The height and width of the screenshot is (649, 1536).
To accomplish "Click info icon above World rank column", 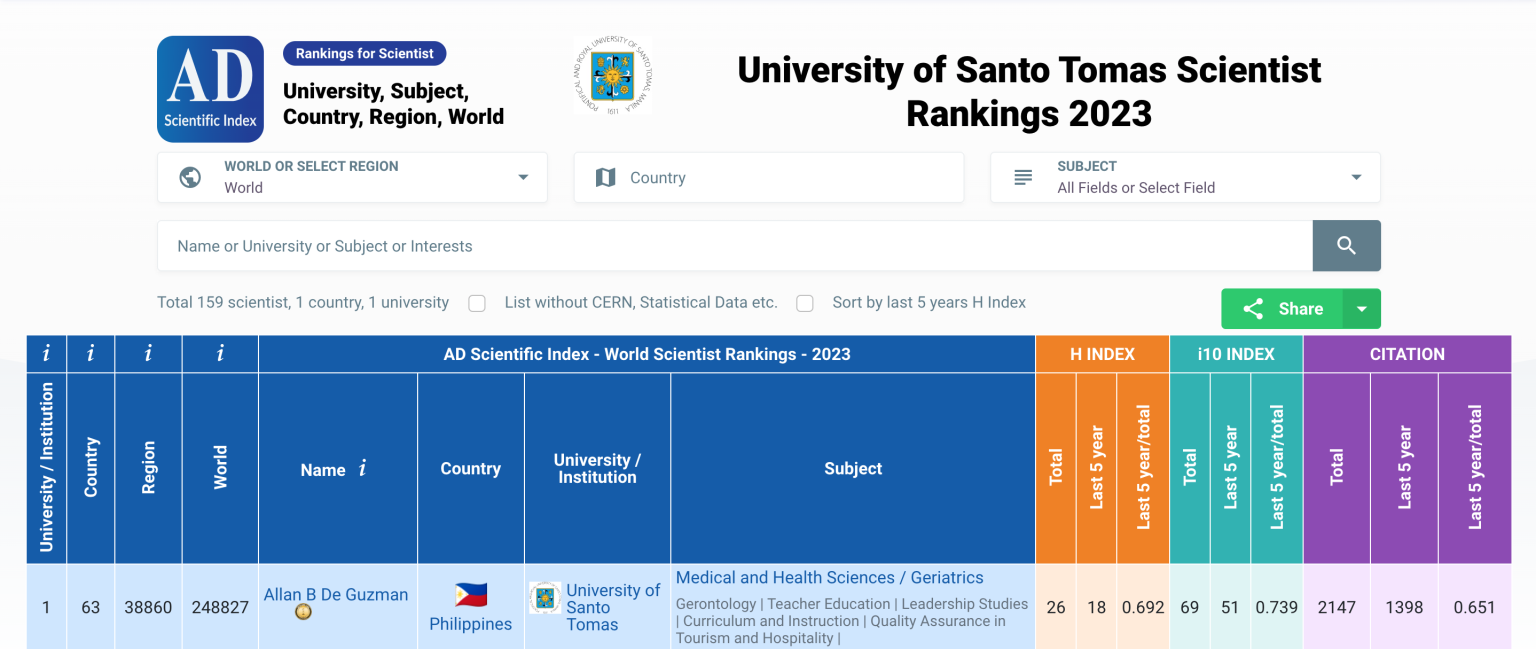I will [220, 354].
